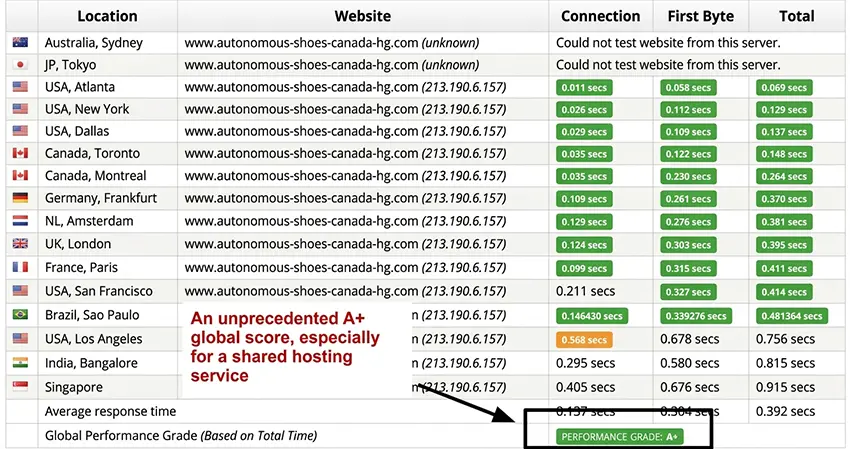
Task: Click the 0.146430 secs connection badge for Sao Paulo
Action: tap(592, 316)
